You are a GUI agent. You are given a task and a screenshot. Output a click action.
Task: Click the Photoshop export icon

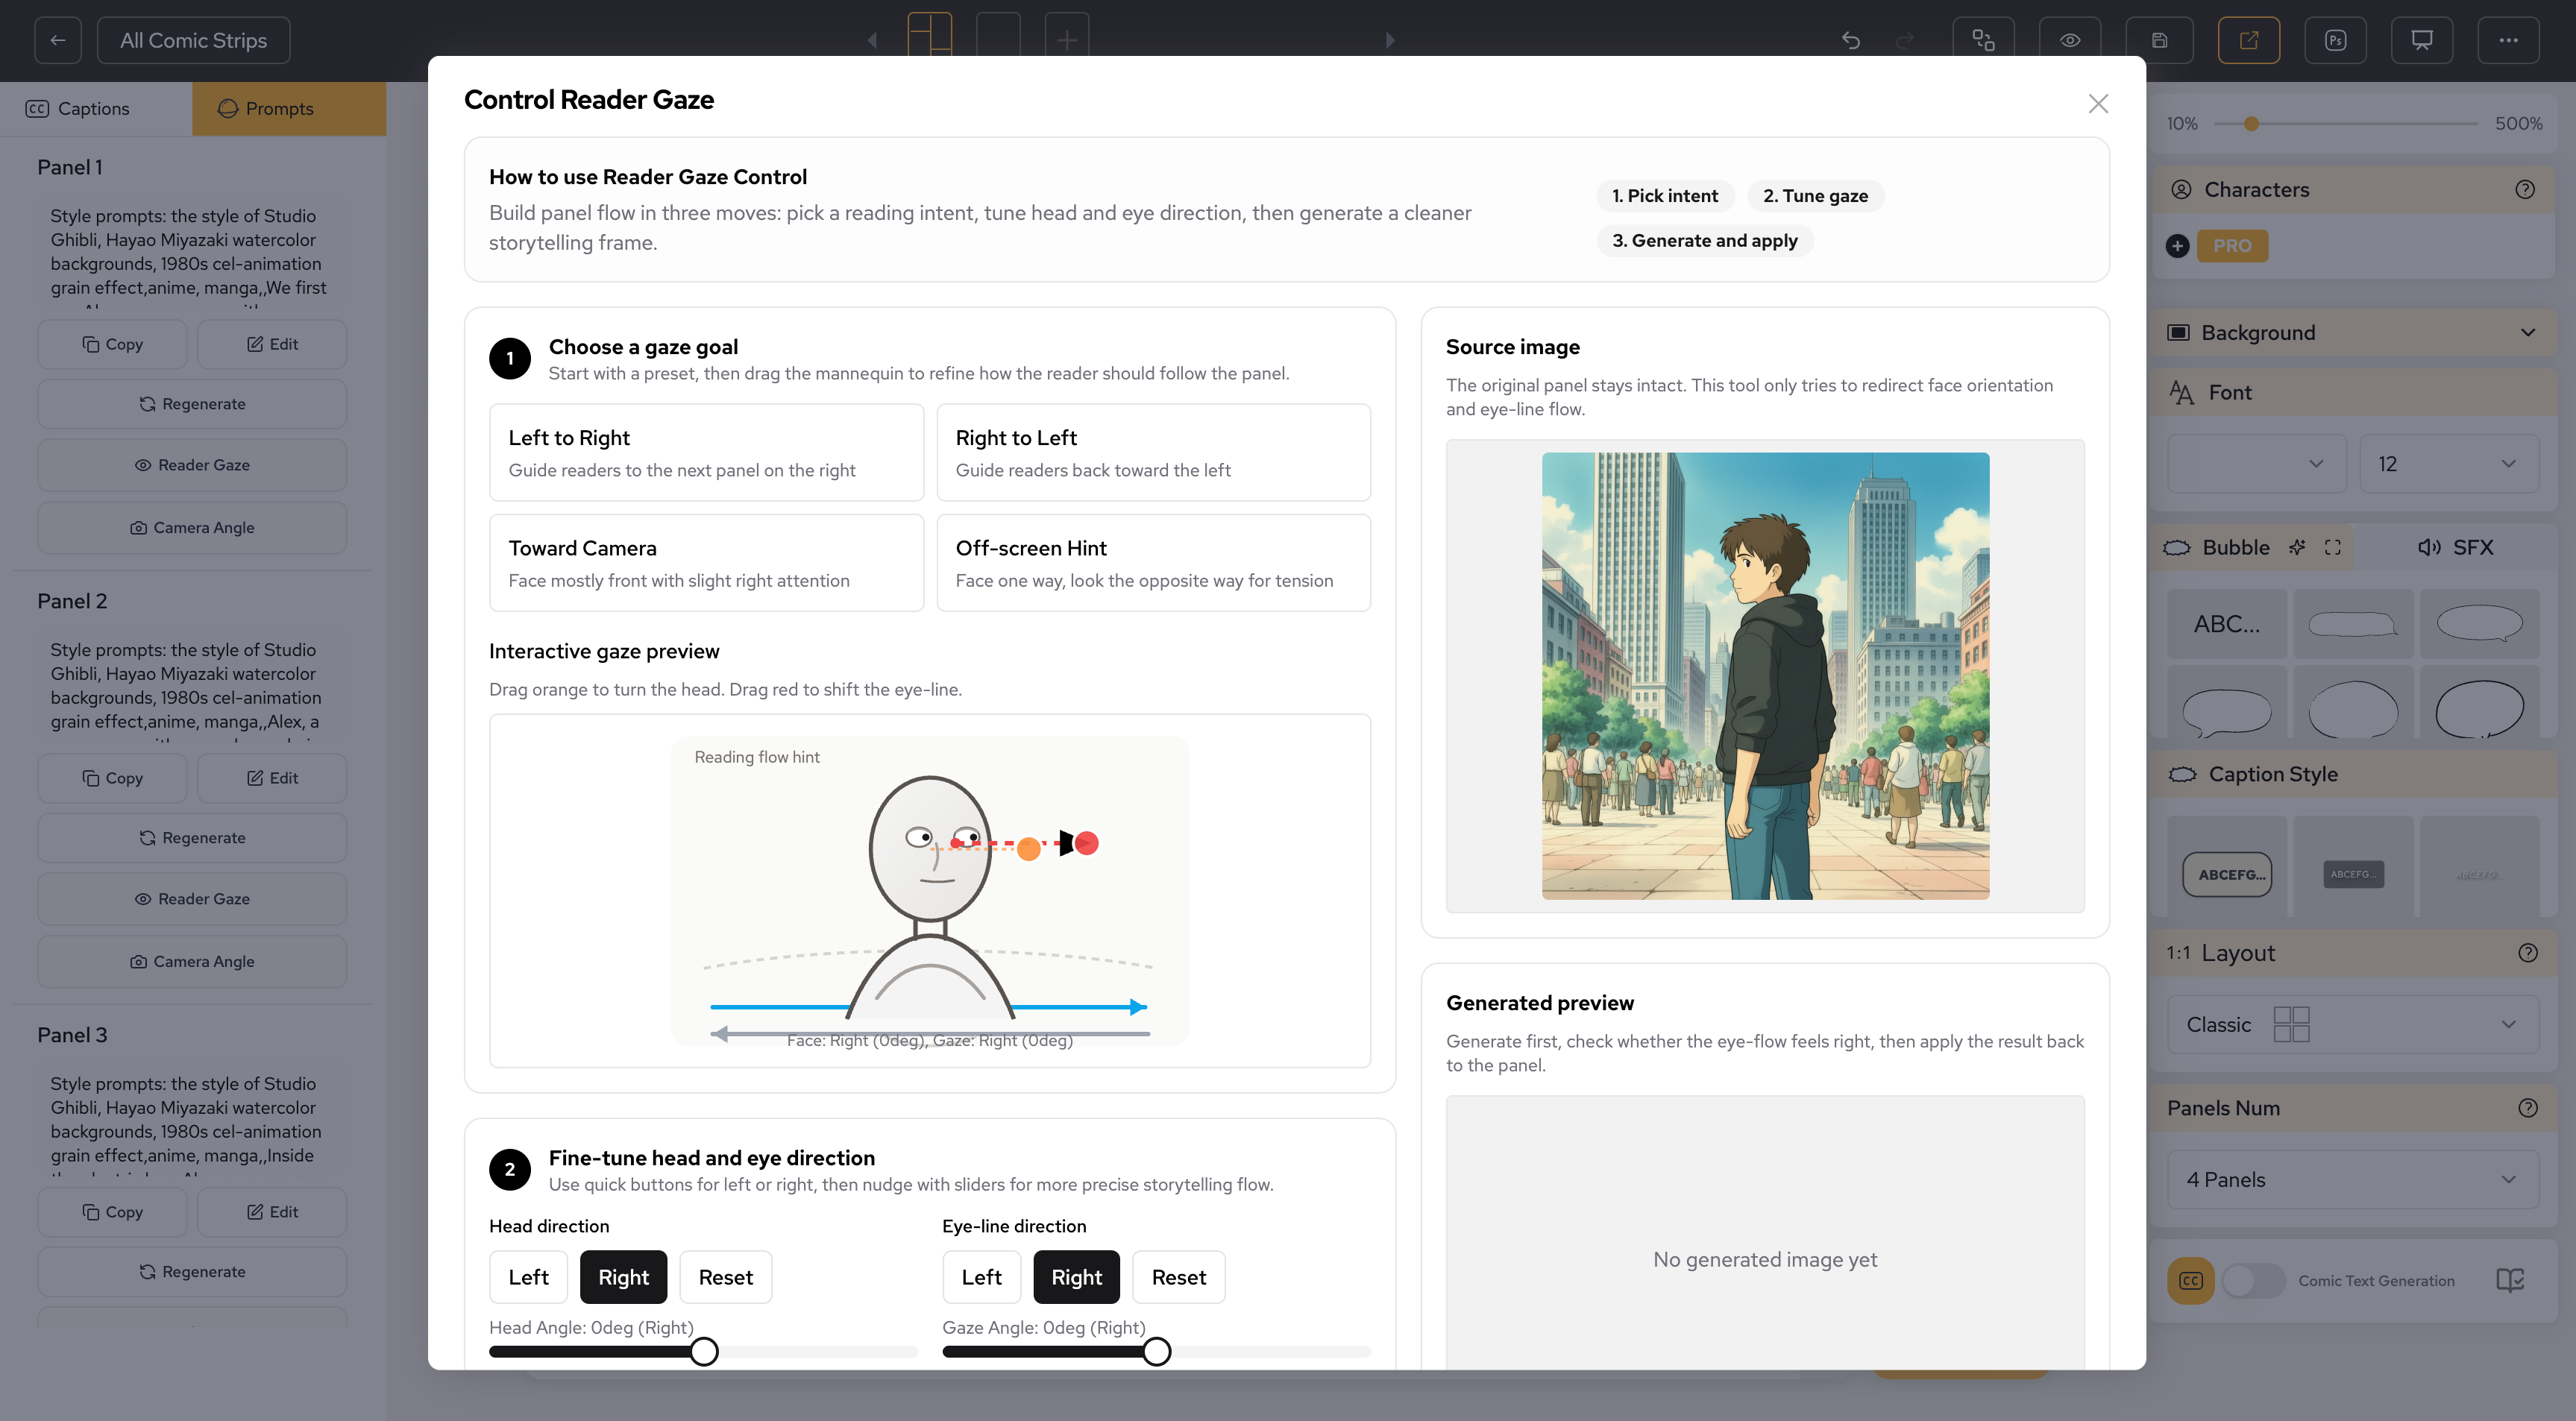pyautogui.click(x=2335, y=40)
